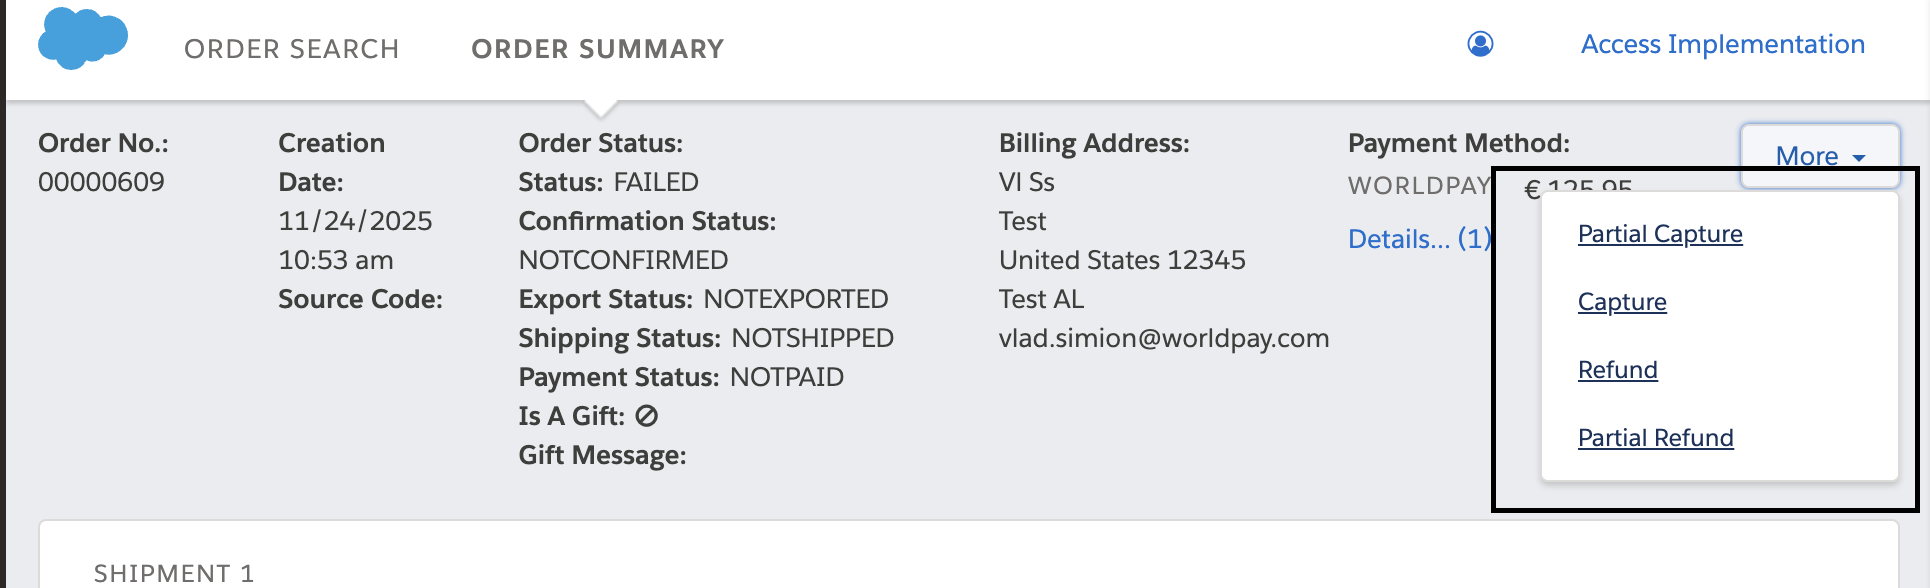Open the payment Details... (1) link

(1419, 239)
